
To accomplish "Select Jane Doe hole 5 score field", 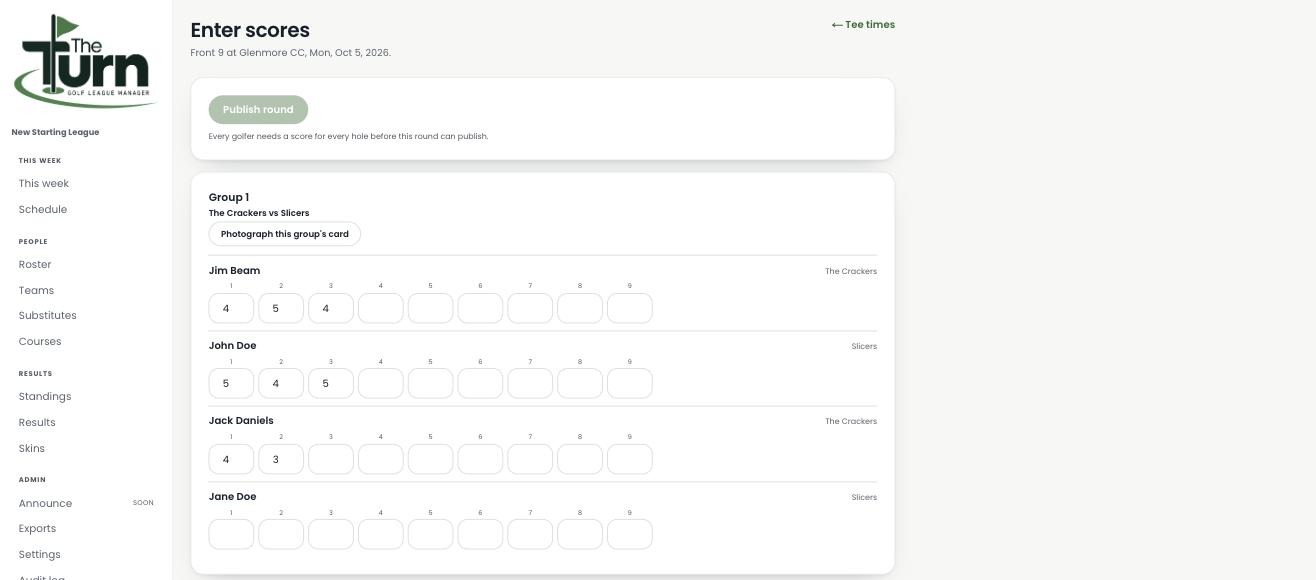I will pyautogui.click(x=431, y=534).
